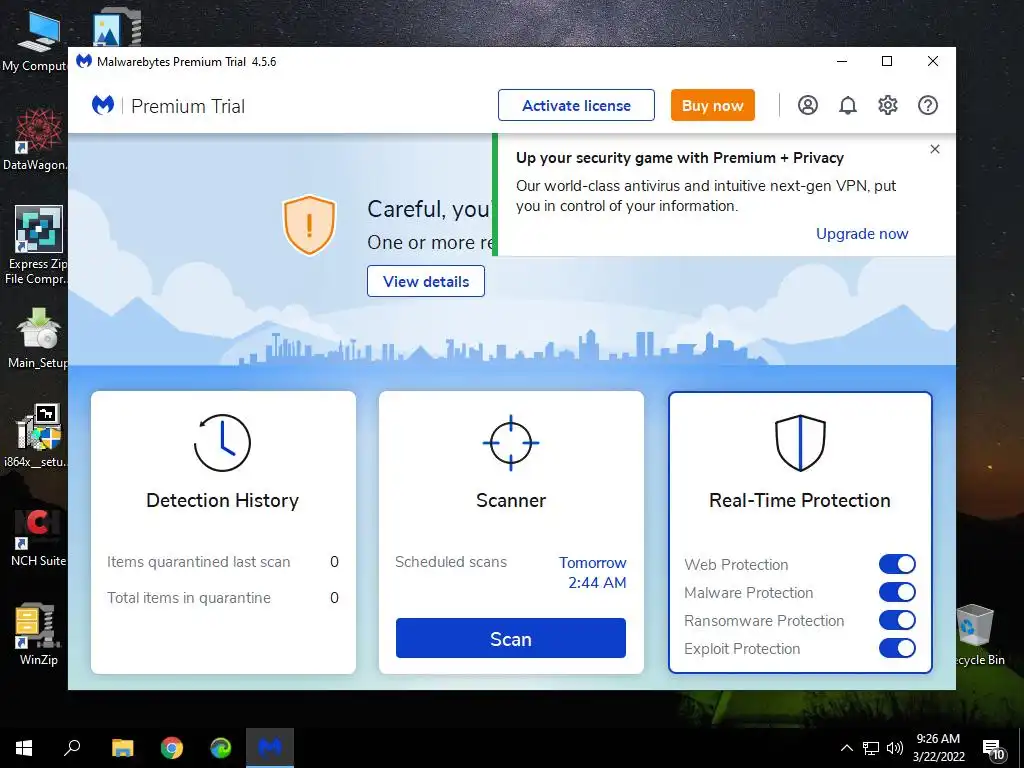The width and height of the screenshot is (1024, 768).
Task: Launch Google Chrome from the taskbar
Action: [x=172, y=748]
